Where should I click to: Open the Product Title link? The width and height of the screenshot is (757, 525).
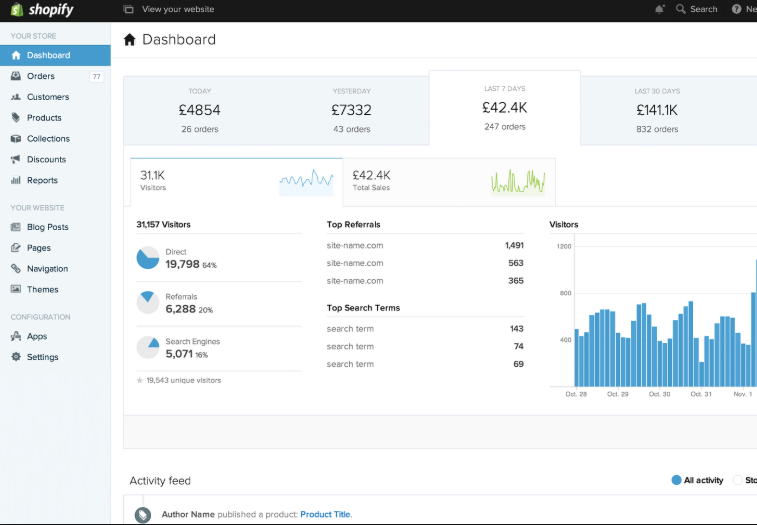coord(325,514)
